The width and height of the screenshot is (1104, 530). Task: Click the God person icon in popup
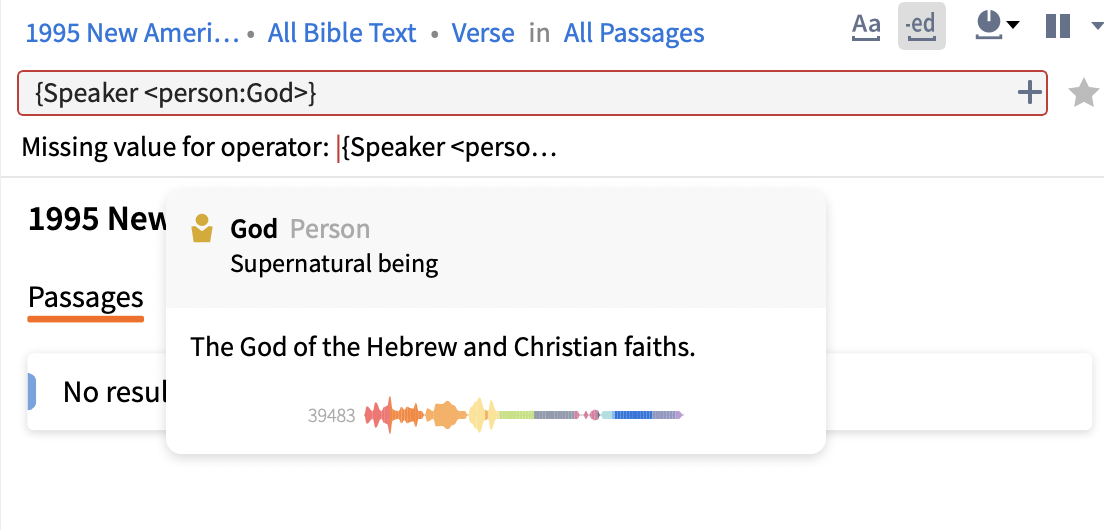point(203,229)
